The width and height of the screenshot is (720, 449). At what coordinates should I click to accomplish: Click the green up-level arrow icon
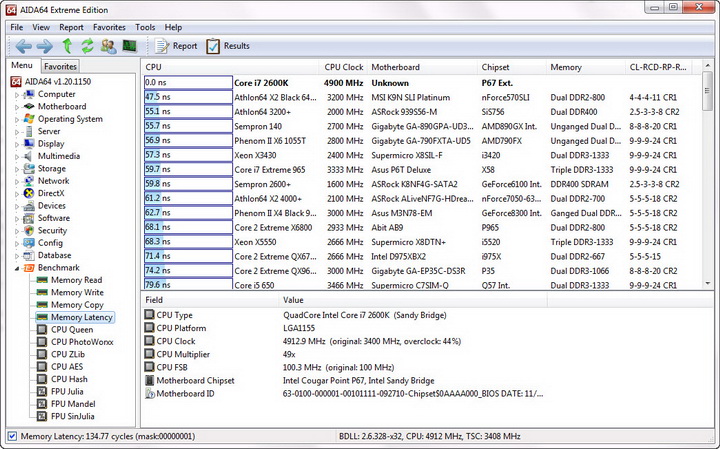[x=68, y=46]
